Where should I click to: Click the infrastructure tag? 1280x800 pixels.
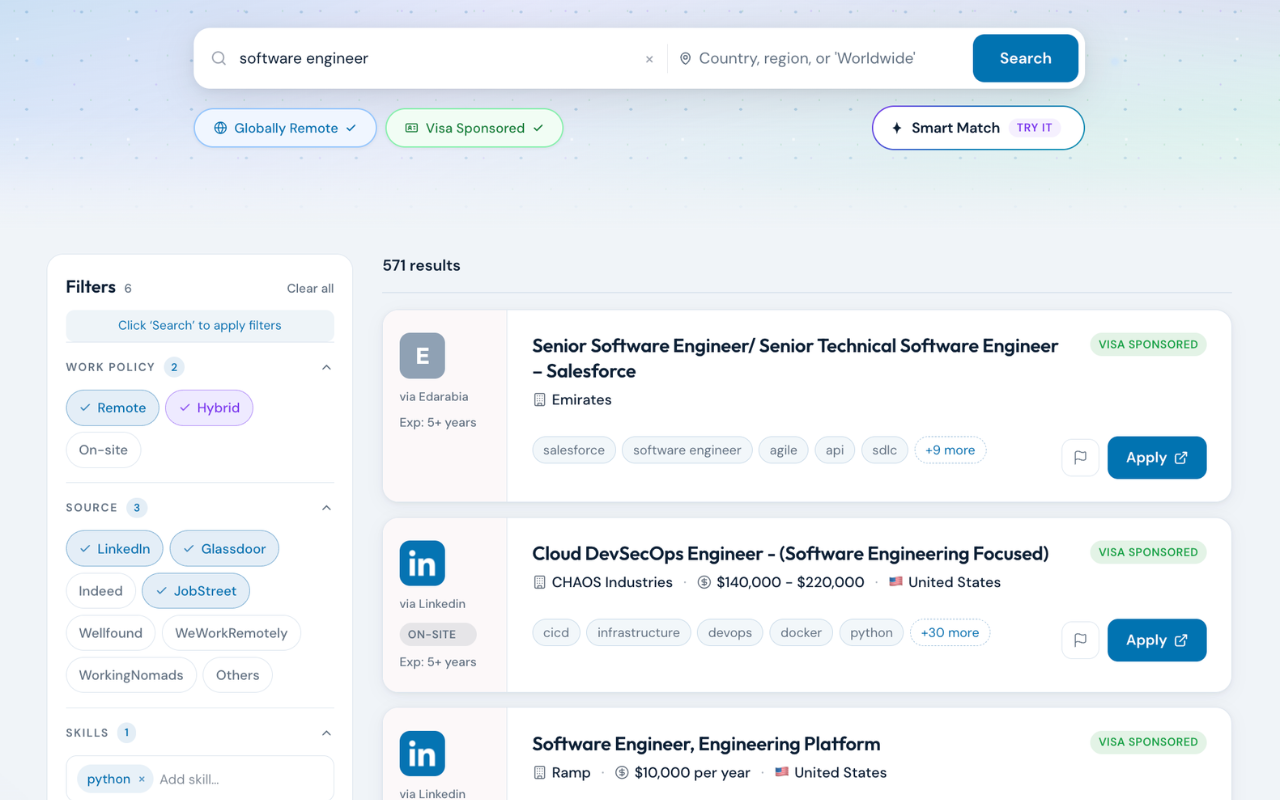point(639,632)
